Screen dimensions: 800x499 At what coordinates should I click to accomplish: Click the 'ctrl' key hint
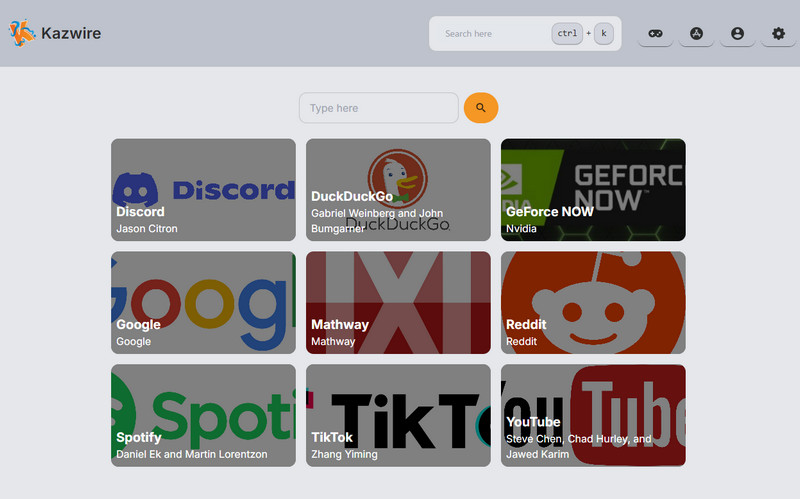(567, 34)
